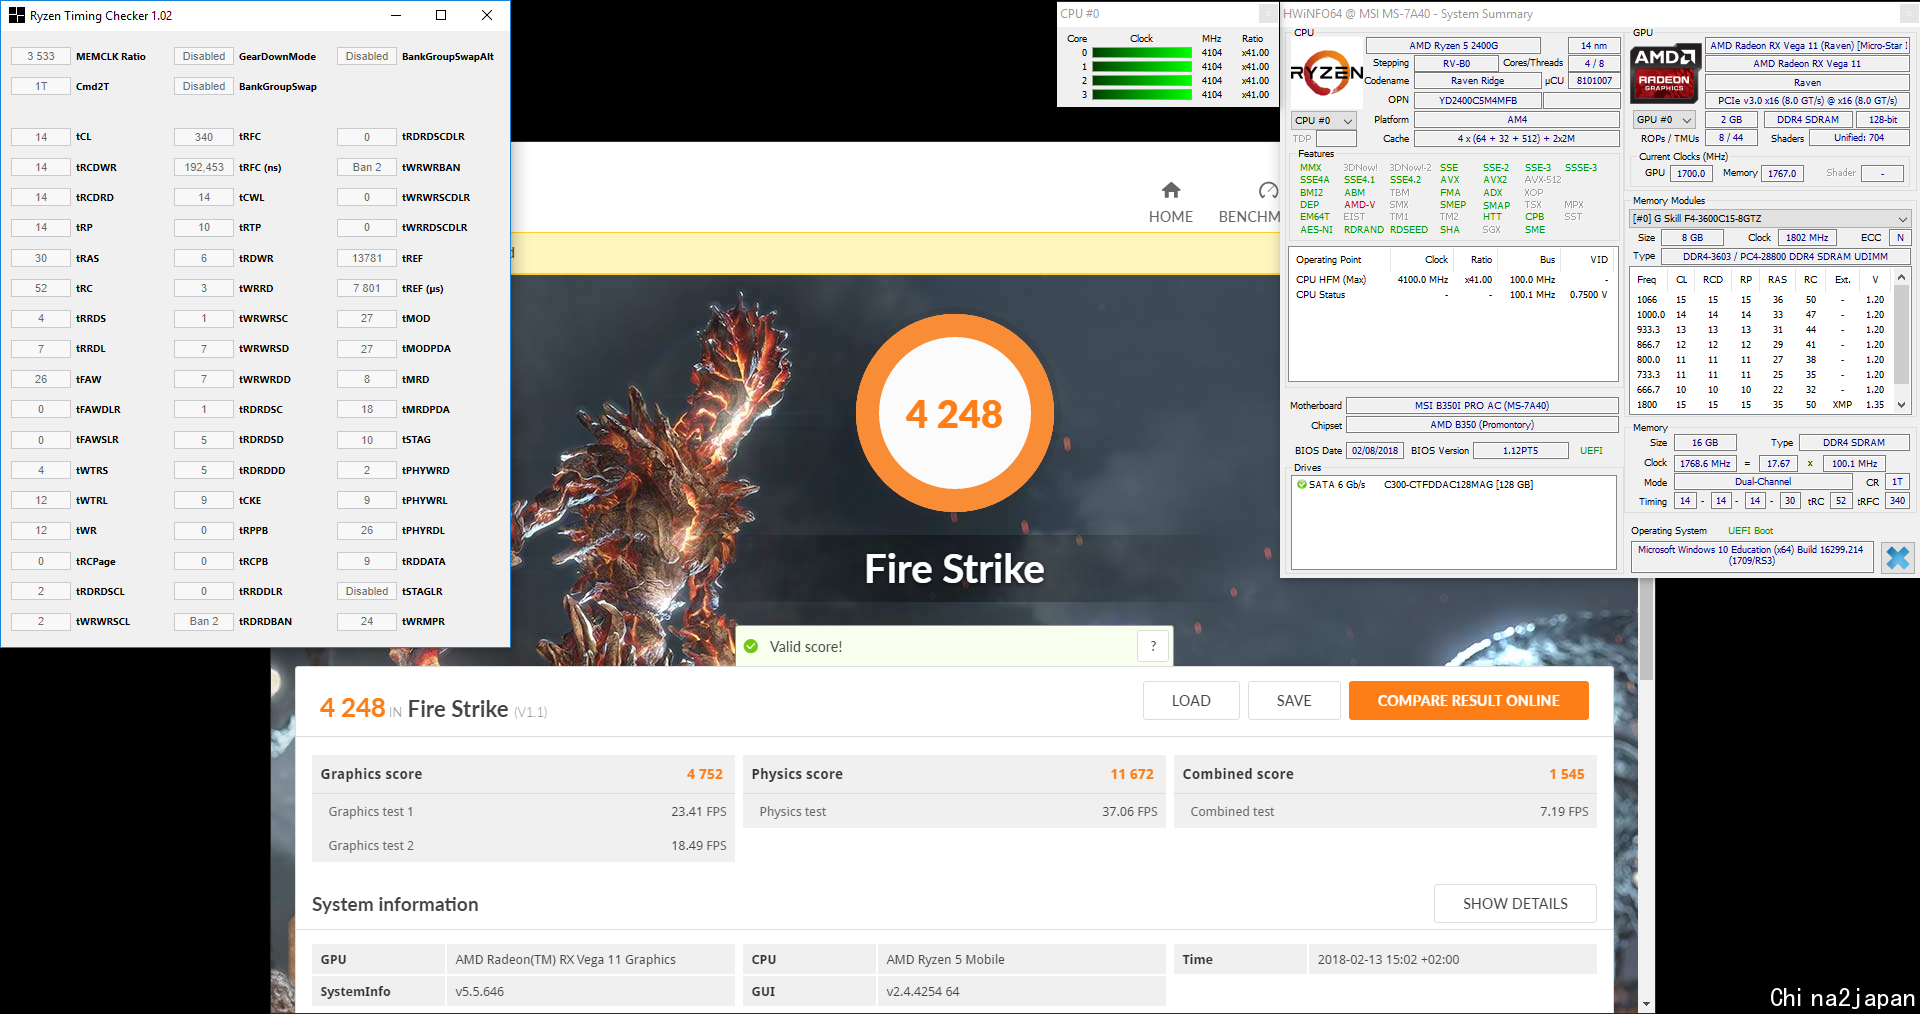Click the tCL value field
The width and height of the screenshot is (1920, 1014).
(41, 137)
